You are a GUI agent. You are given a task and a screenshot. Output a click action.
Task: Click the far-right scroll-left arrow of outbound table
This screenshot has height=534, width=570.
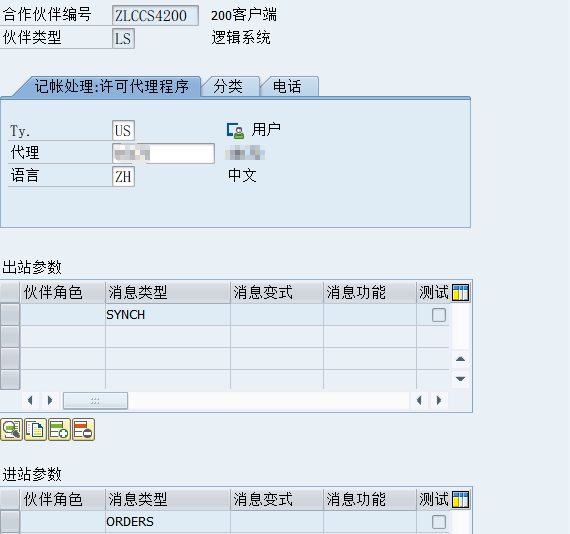click(419, 401)
